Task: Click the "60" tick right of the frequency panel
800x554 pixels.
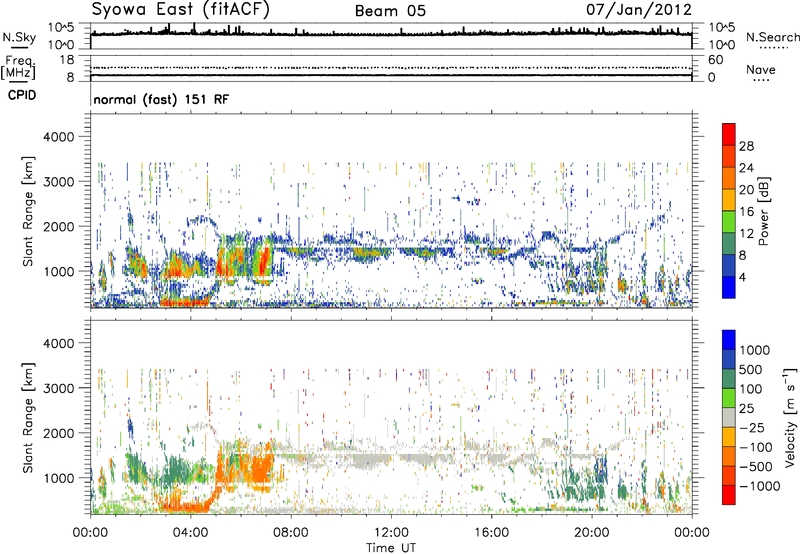Action: pyautogui.click(x=715, y=60)
